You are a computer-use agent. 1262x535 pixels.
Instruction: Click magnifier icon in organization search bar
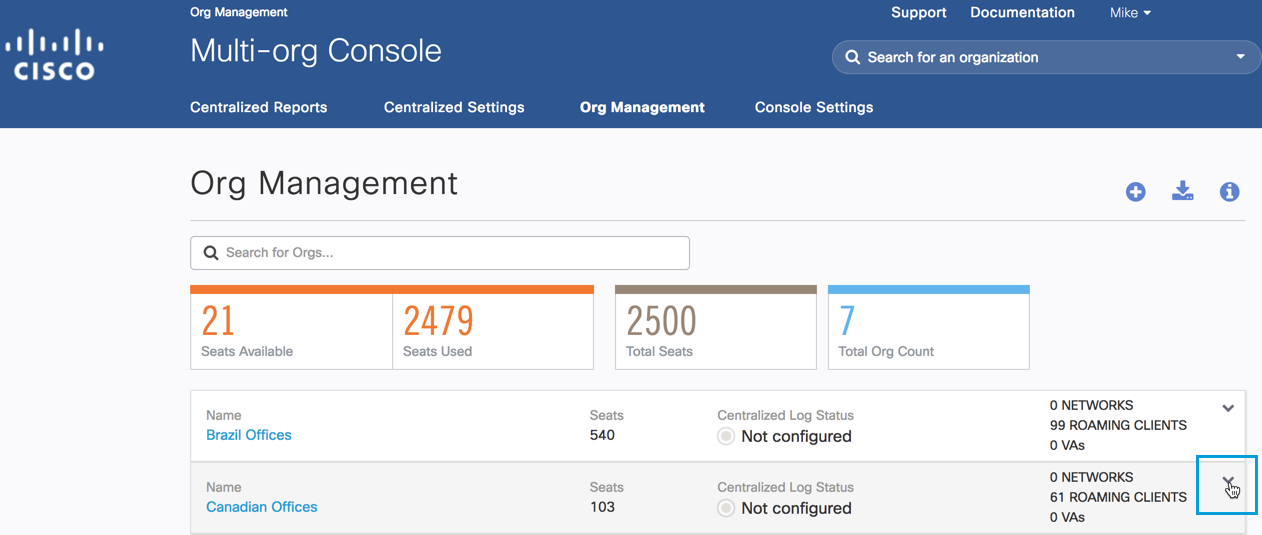852,57
